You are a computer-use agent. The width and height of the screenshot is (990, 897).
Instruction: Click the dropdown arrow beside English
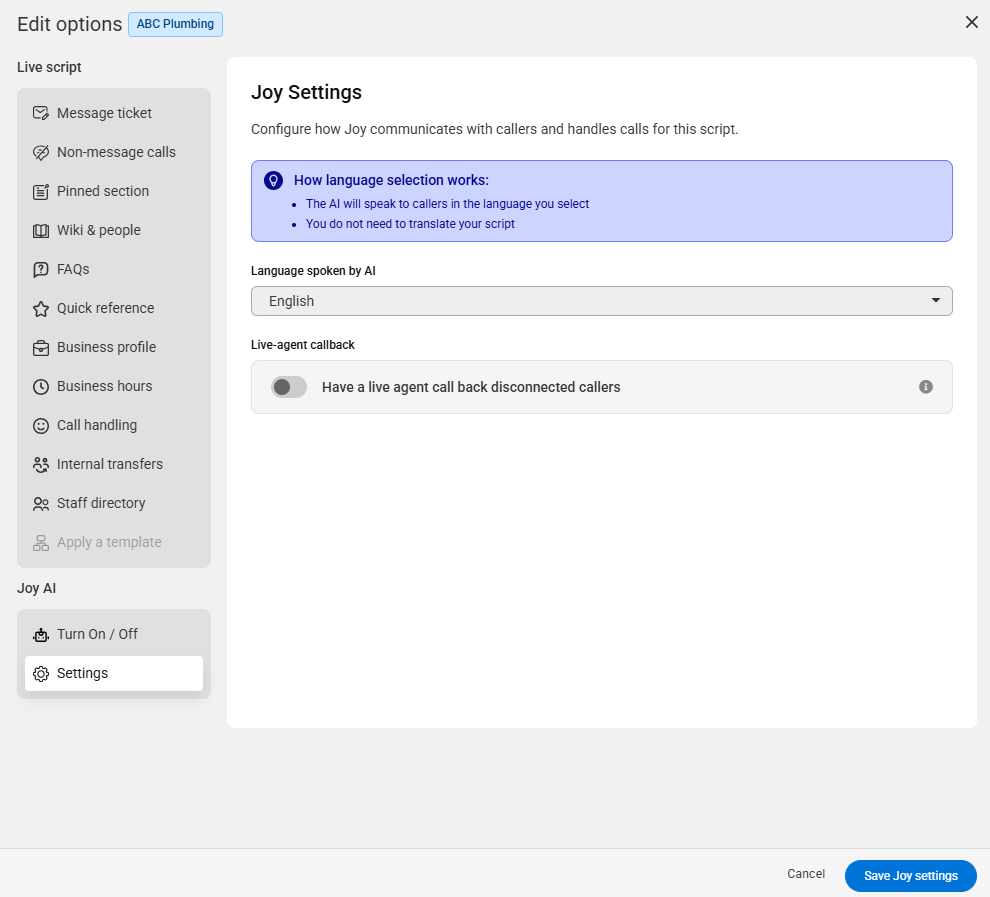pyautogui.click(x=936, y=300)
